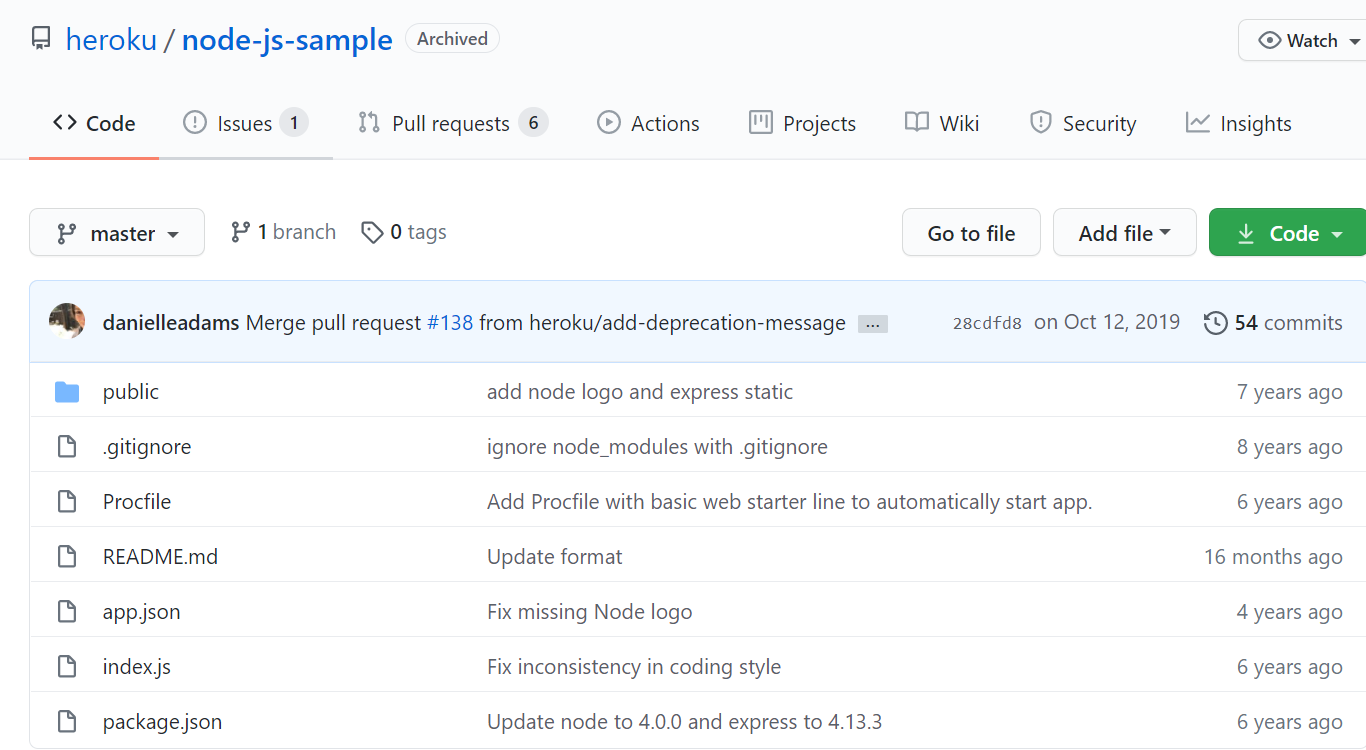Click the README.md file icon
The height and width of the screenshot is (750, 1366).
pyautogui.click(x=67, y=557)
